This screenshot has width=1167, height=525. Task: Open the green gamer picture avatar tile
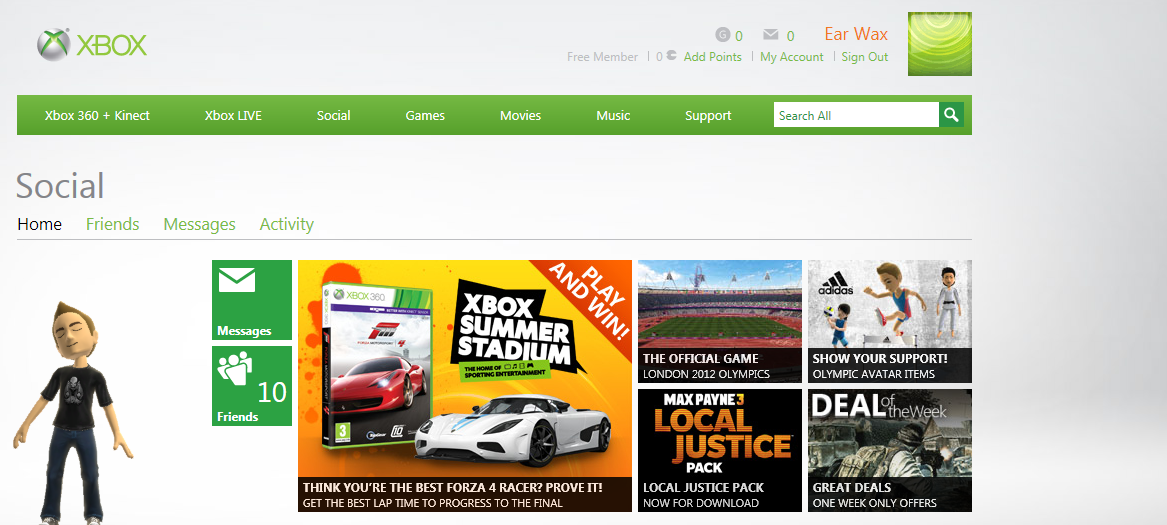coord(940,44)
